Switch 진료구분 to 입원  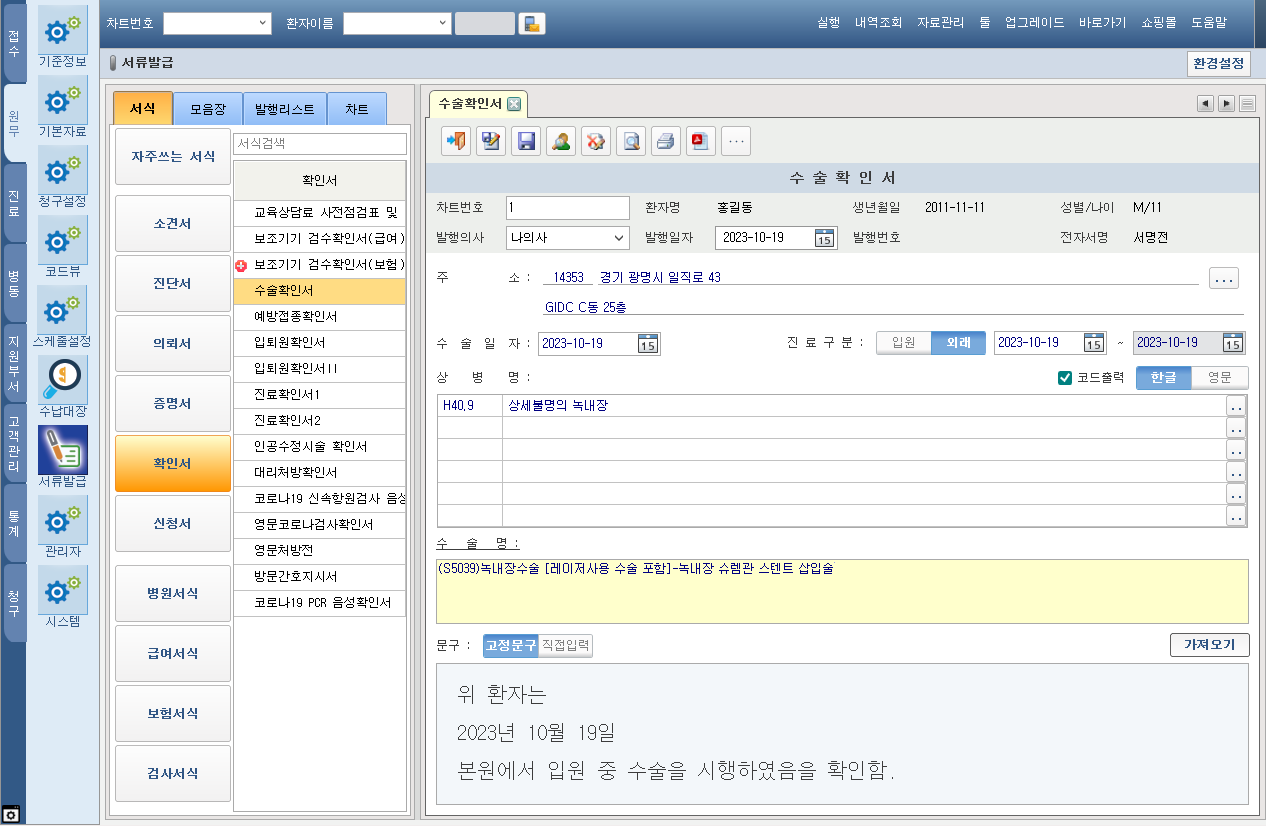903,343
